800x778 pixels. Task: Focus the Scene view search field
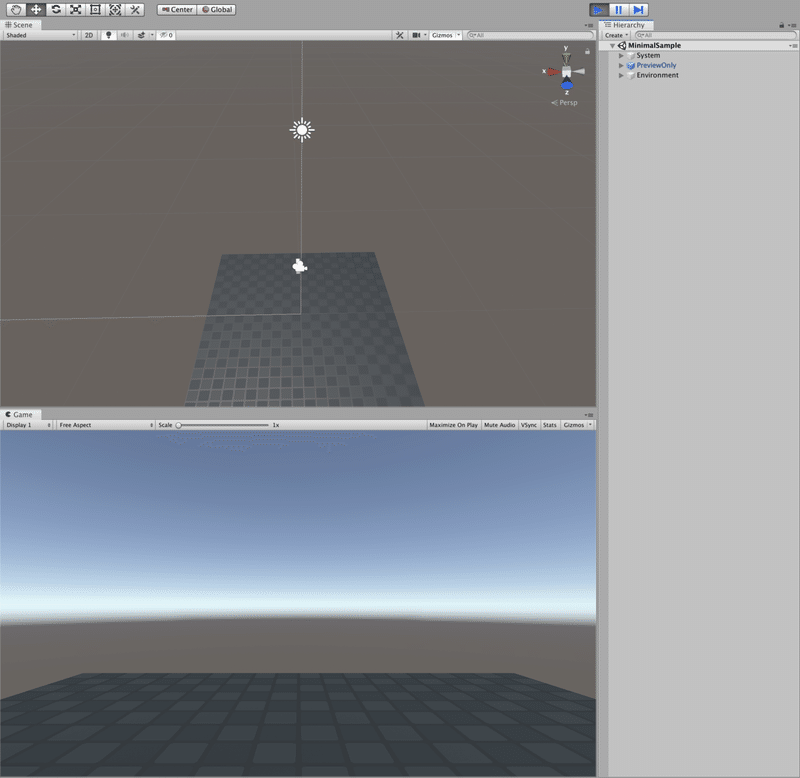pos(531,35)
